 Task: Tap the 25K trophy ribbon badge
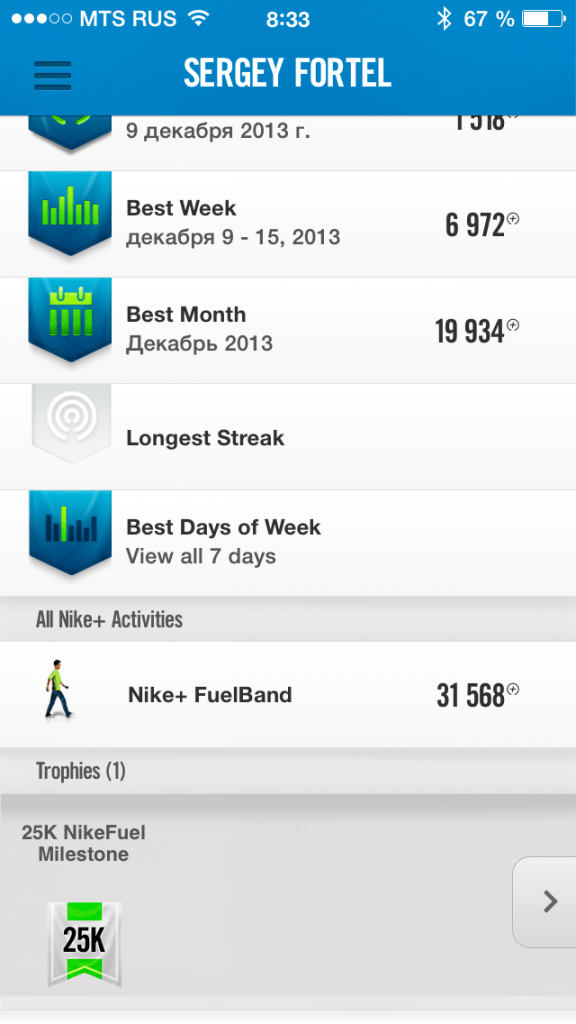coord(84,945)
